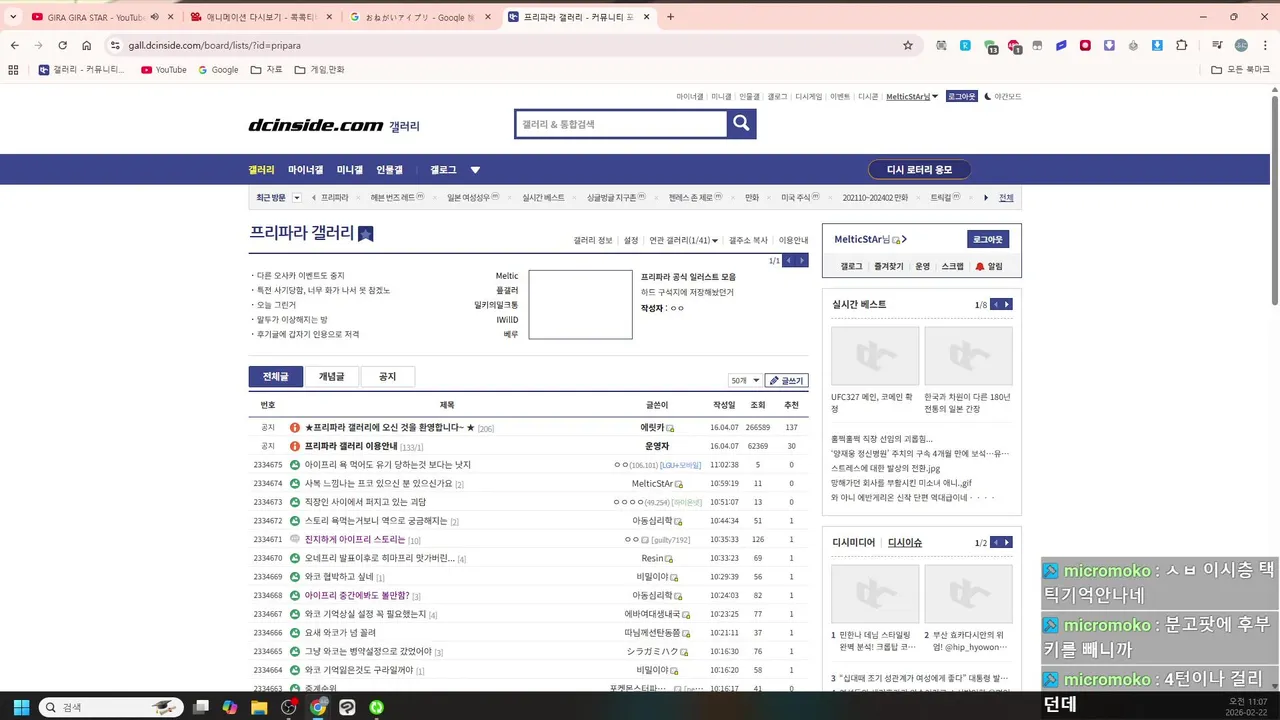Select the 공지 tab

tap(387, 377)
